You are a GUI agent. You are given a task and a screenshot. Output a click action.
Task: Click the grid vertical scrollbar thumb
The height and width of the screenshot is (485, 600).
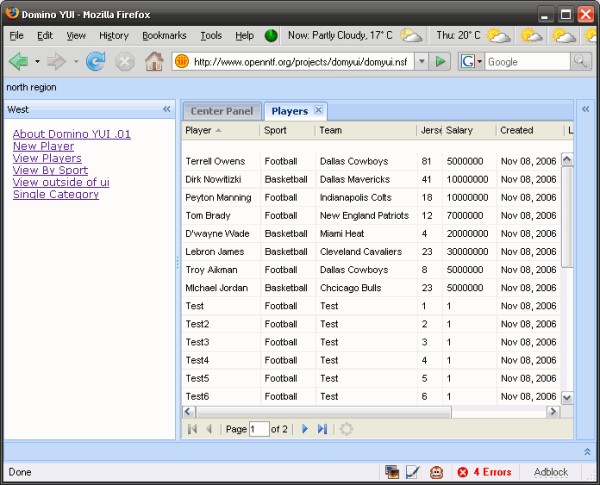click(567, 217)
